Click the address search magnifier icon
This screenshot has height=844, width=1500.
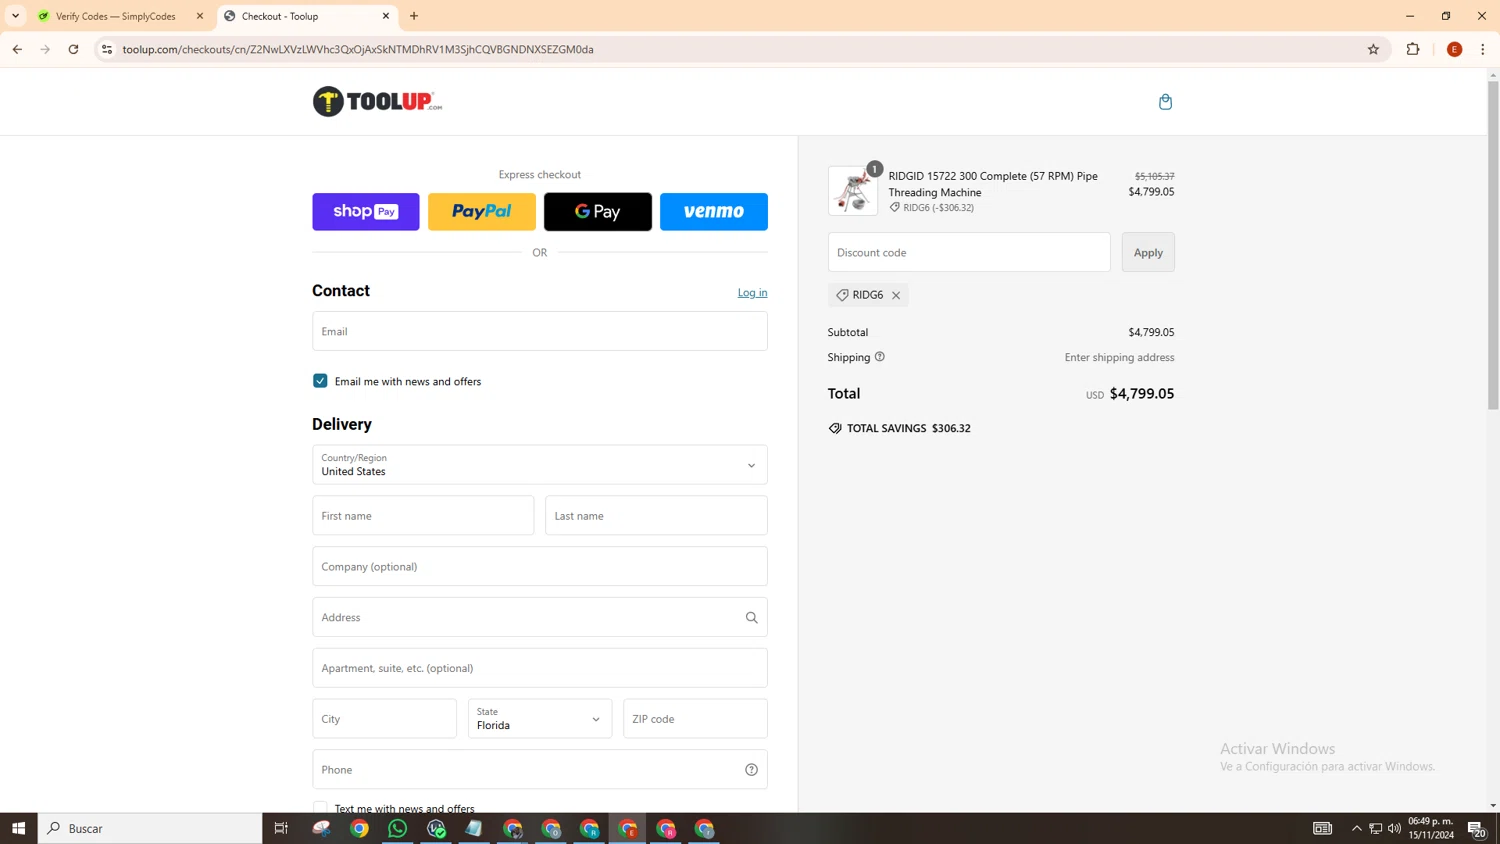pyautogui.click(x=752, y=618)
